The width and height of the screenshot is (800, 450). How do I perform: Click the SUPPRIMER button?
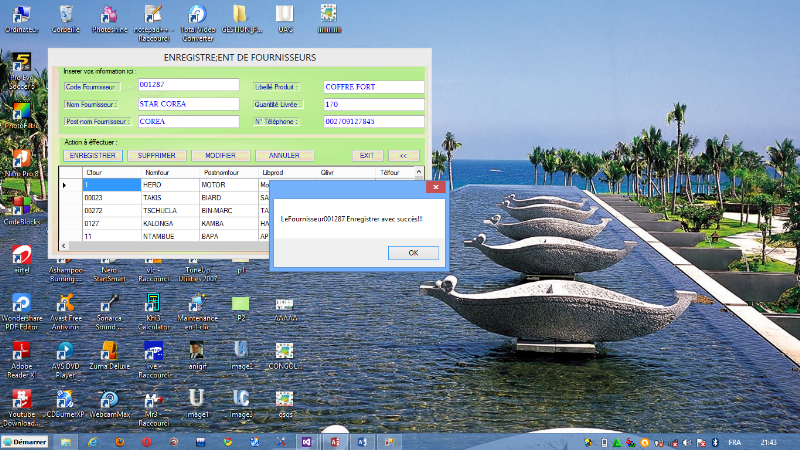(158, 156)
